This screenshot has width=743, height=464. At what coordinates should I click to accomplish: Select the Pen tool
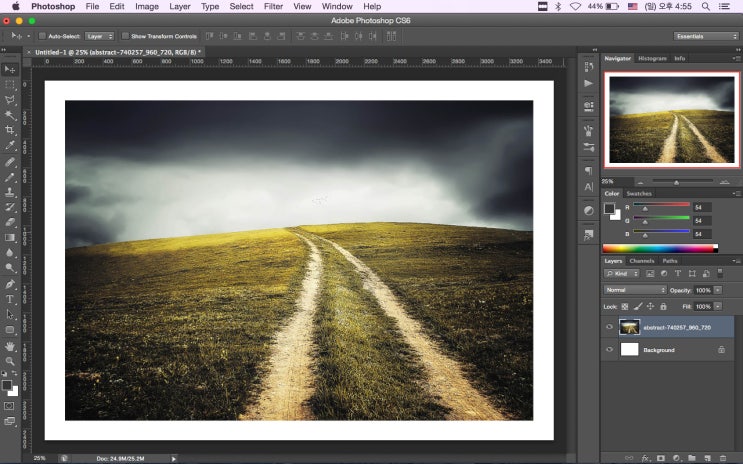(10, 284)
